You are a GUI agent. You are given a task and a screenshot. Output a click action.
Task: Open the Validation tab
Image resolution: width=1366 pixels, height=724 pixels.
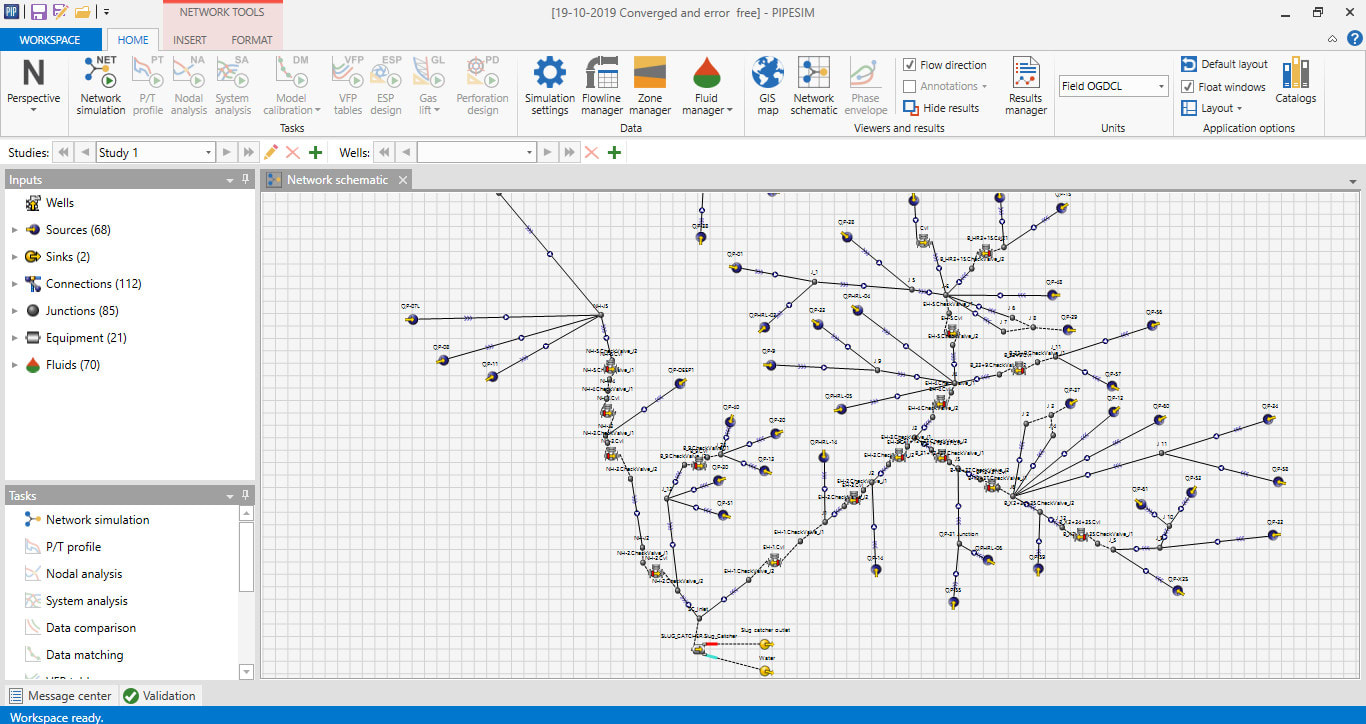click(x=160, y=696)
